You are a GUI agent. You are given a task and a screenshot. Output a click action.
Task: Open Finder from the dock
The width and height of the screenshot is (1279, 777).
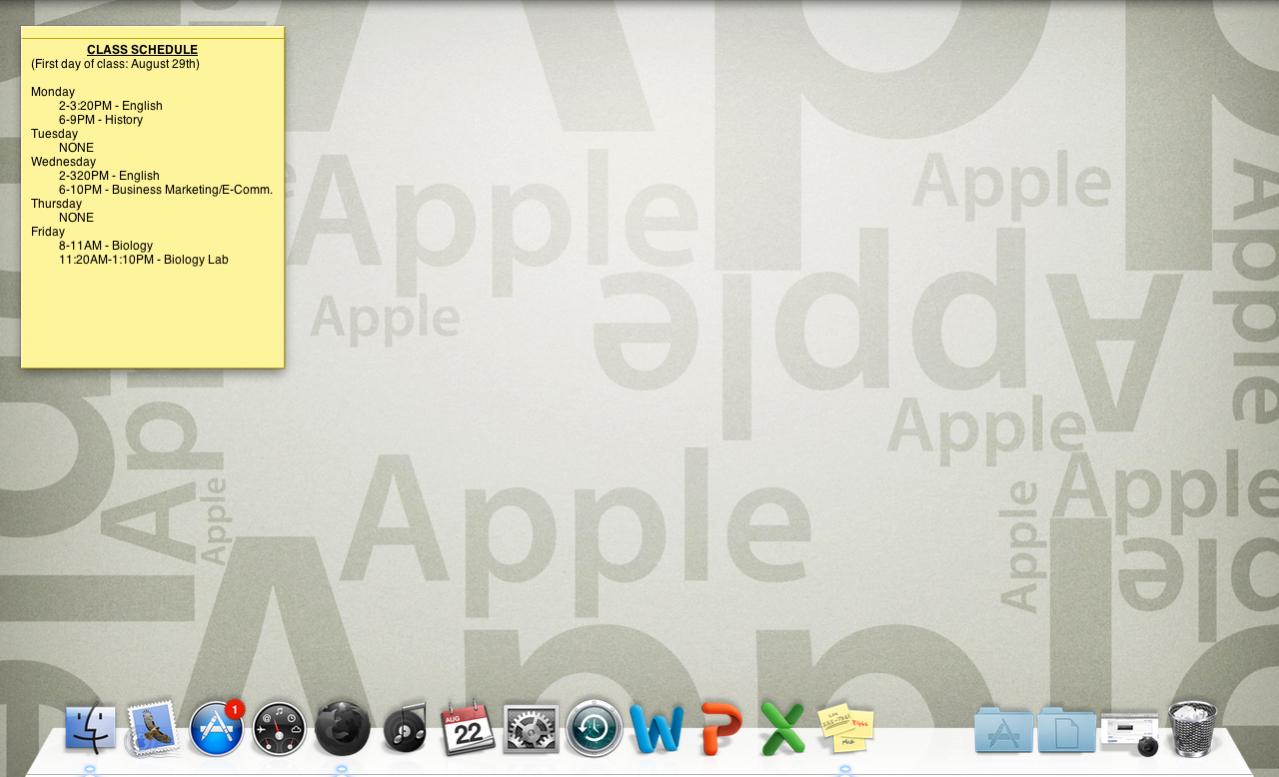[x=90, y=728]
